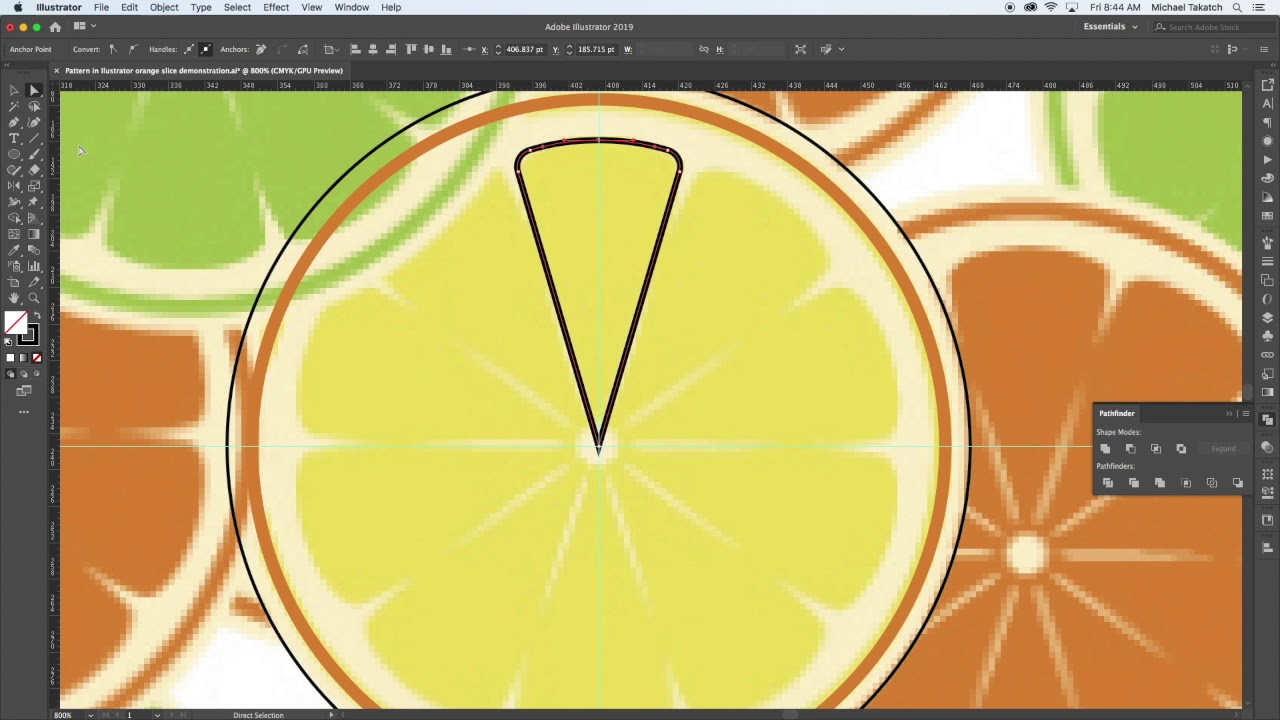Viewport: 1280px width, 720px height.
Task: Open the Pathfinder panel icon in dock
Action: coord(1267,420)
